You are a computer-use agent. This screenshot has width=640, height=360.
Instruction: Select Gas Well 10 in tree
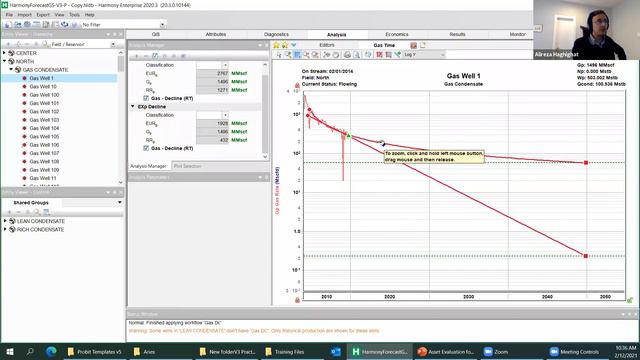coord(43,87)
